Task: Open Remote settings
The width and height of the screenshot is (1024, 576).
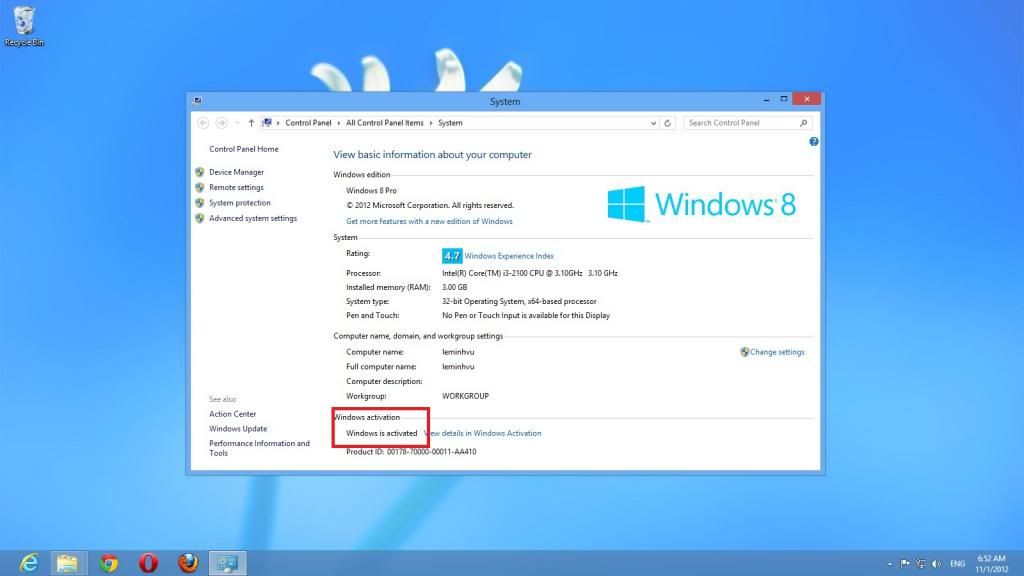Action: point(236,187)
